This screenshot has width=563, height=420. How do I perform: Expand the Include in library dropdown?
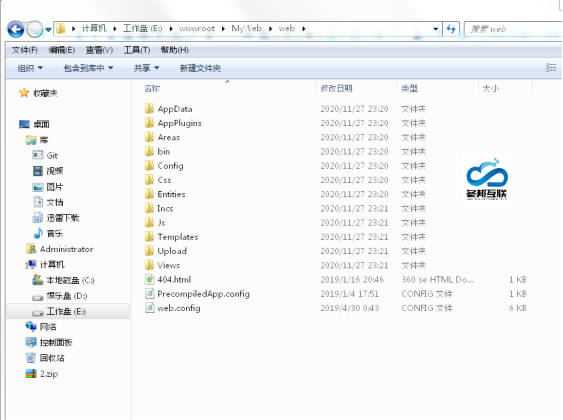[x=88, y=68]
